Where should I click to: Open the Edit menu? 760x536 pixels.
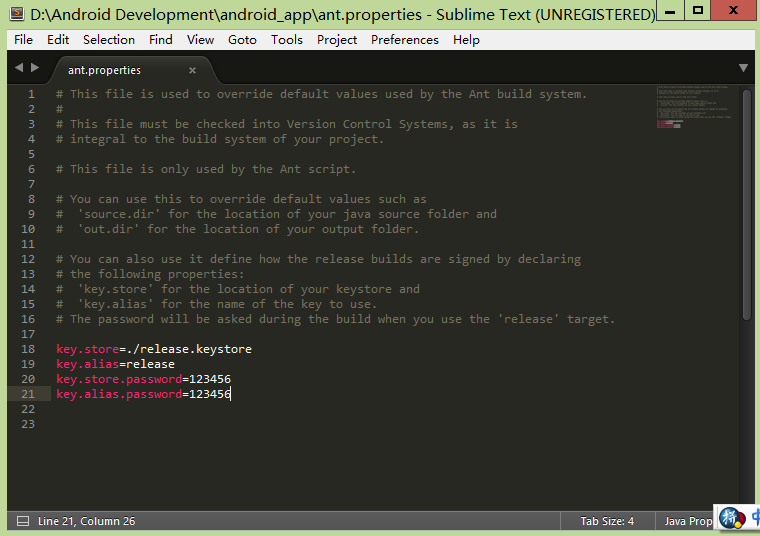(x=58, y=40)
